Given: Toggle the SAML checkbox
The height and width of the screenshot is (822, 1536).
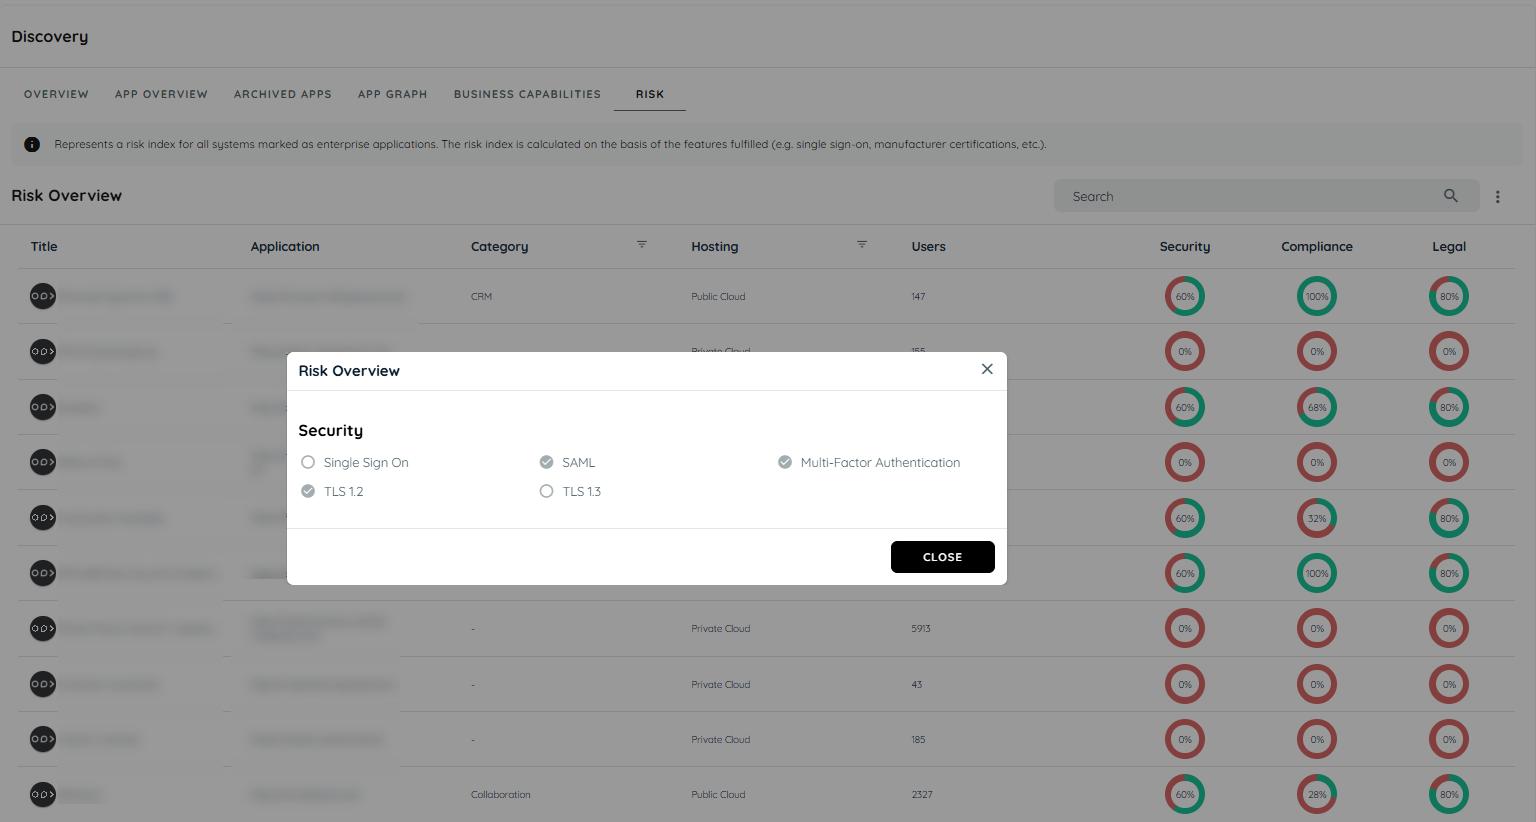Looking at the screenshot, I should click(546, 462).
